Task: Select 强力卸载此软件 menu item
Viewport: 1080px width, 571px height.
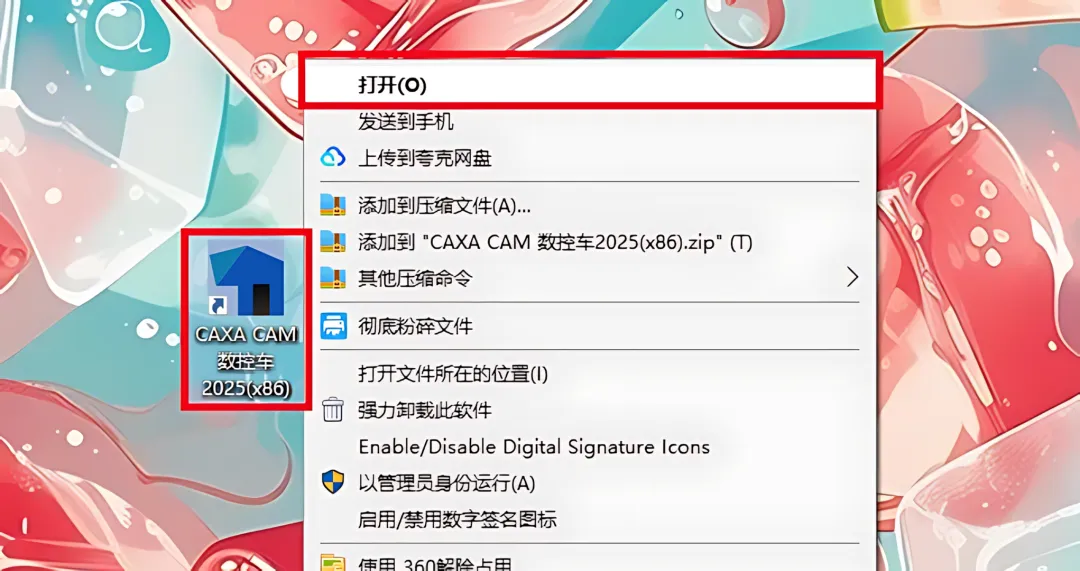Action: (x=591, y=411)
